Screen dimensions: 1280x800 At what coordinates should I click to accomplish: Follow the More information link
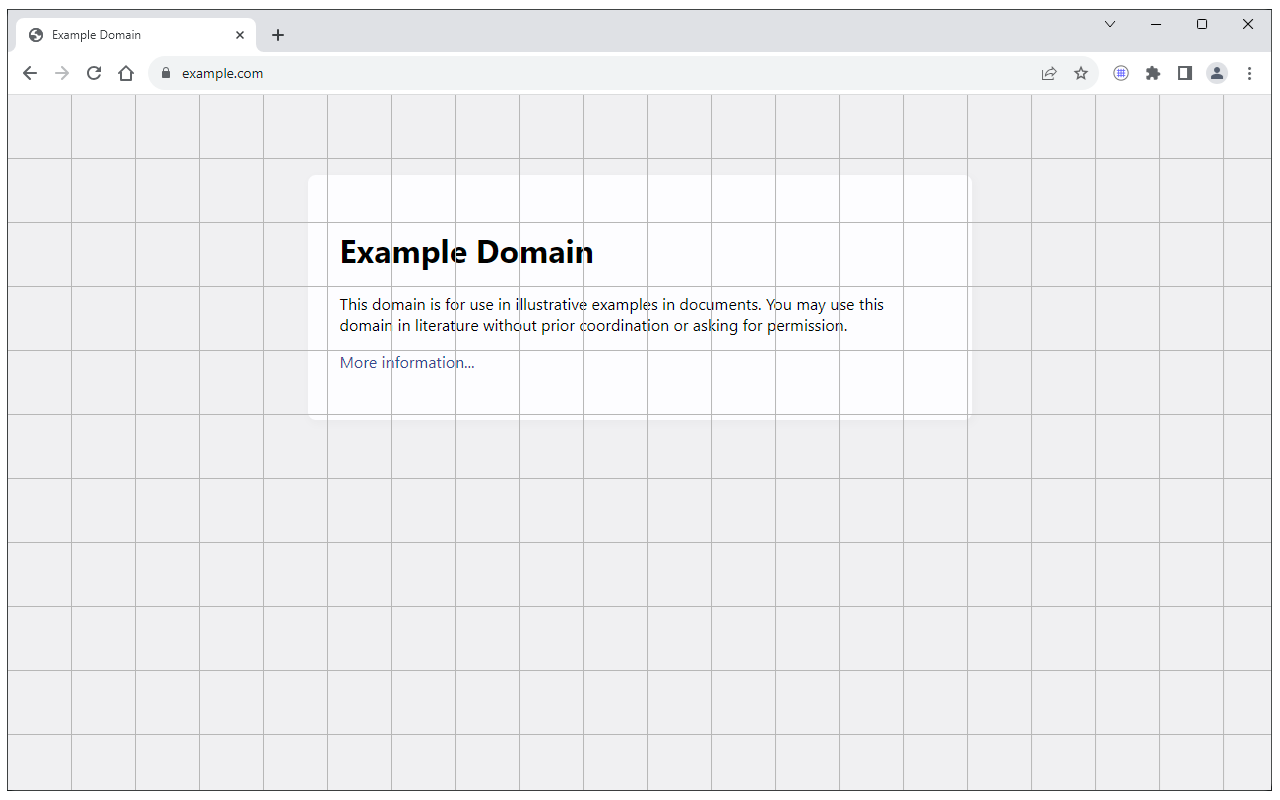point(406,362)
